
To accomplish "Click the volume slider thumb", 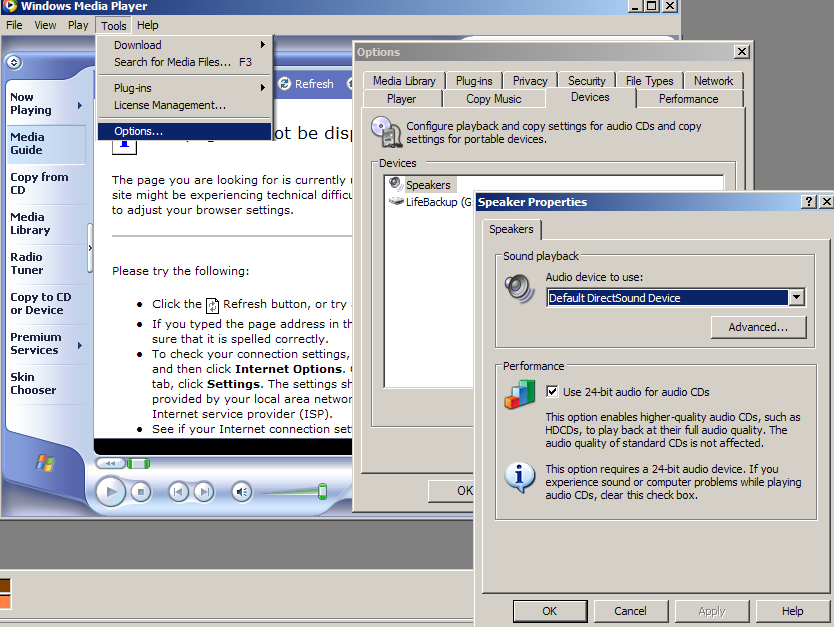I will (322, 491).
